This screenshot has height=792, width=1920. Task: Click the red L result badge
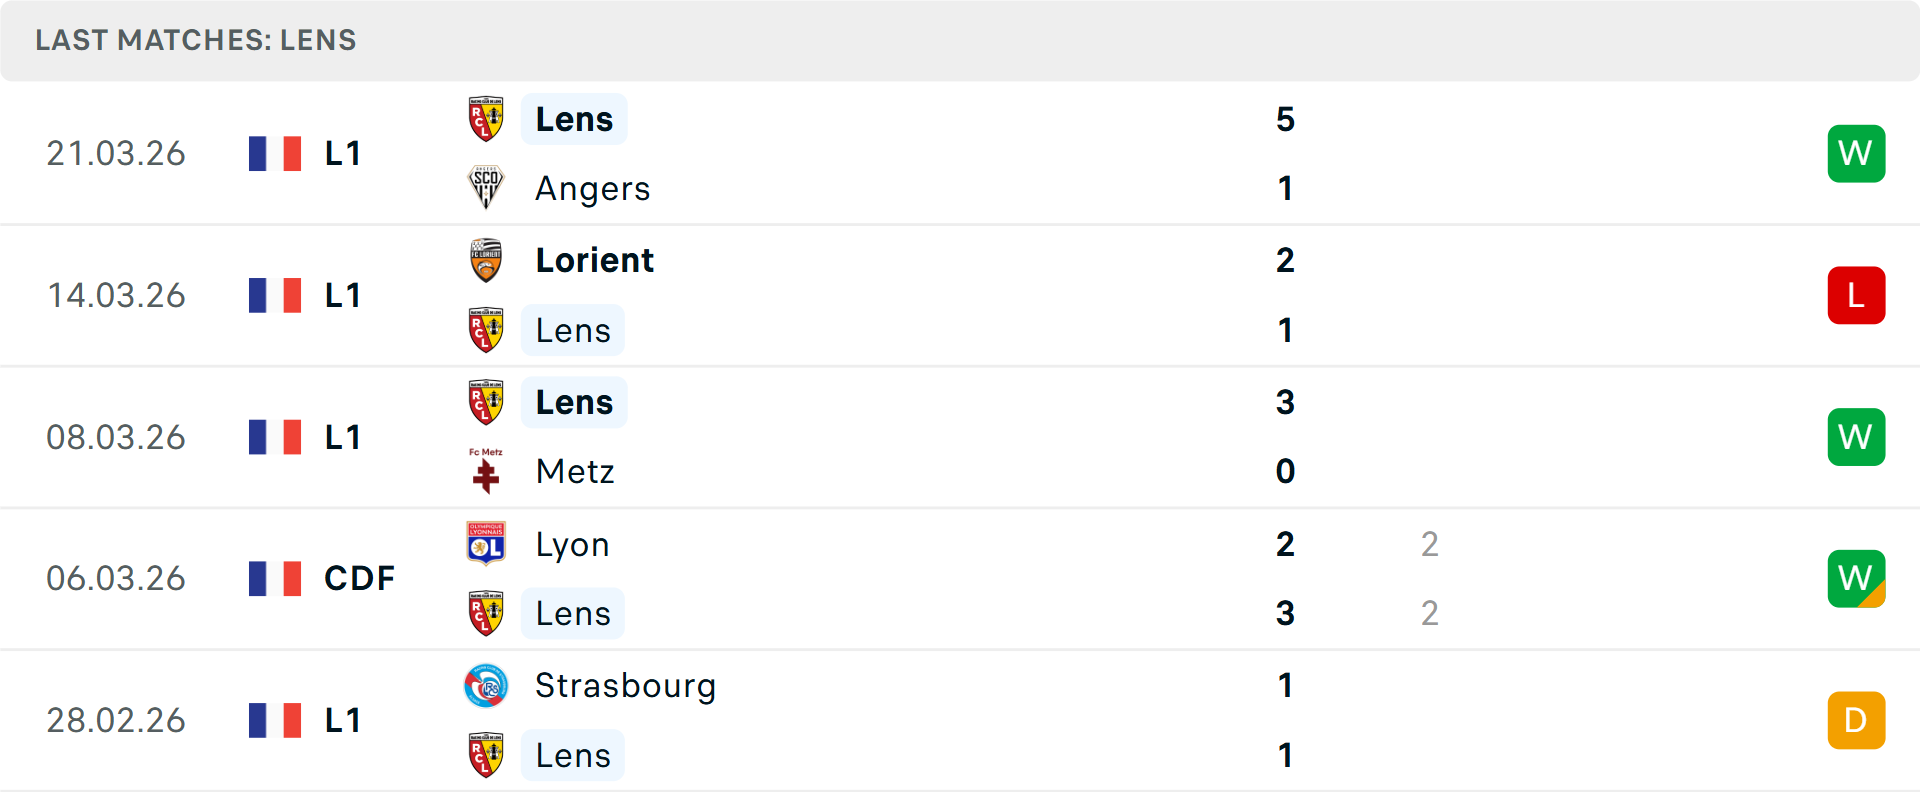(x=1856, y=296)
